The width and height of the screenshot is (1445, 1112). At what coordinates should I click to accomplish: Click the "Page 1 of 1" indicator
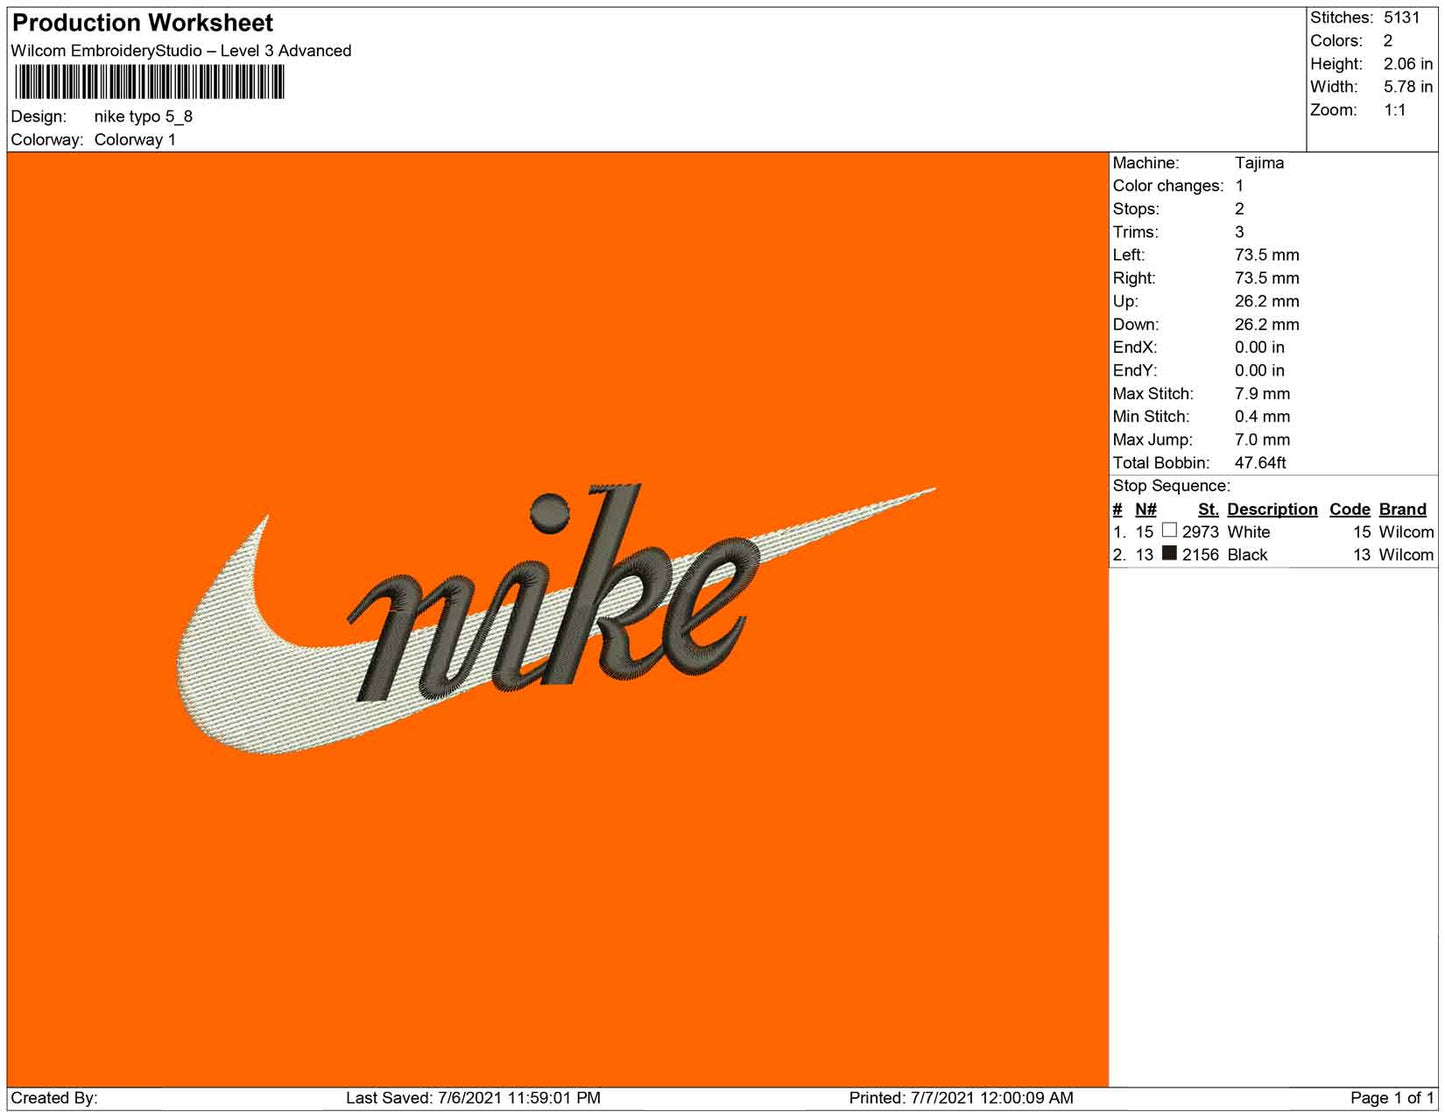(1392, 1098)
